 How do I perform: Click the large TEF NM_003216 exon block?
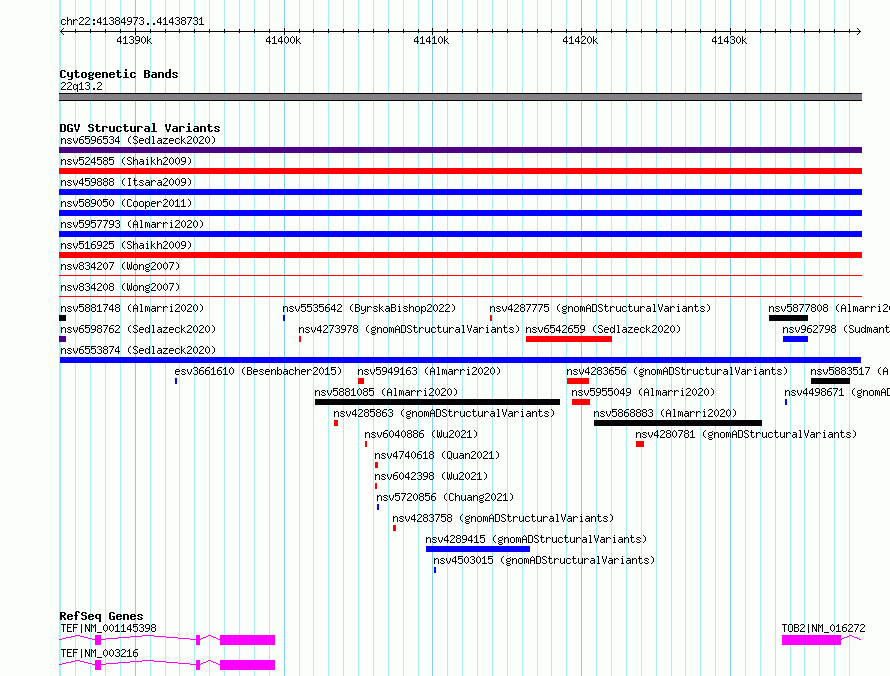pos(247,665)
